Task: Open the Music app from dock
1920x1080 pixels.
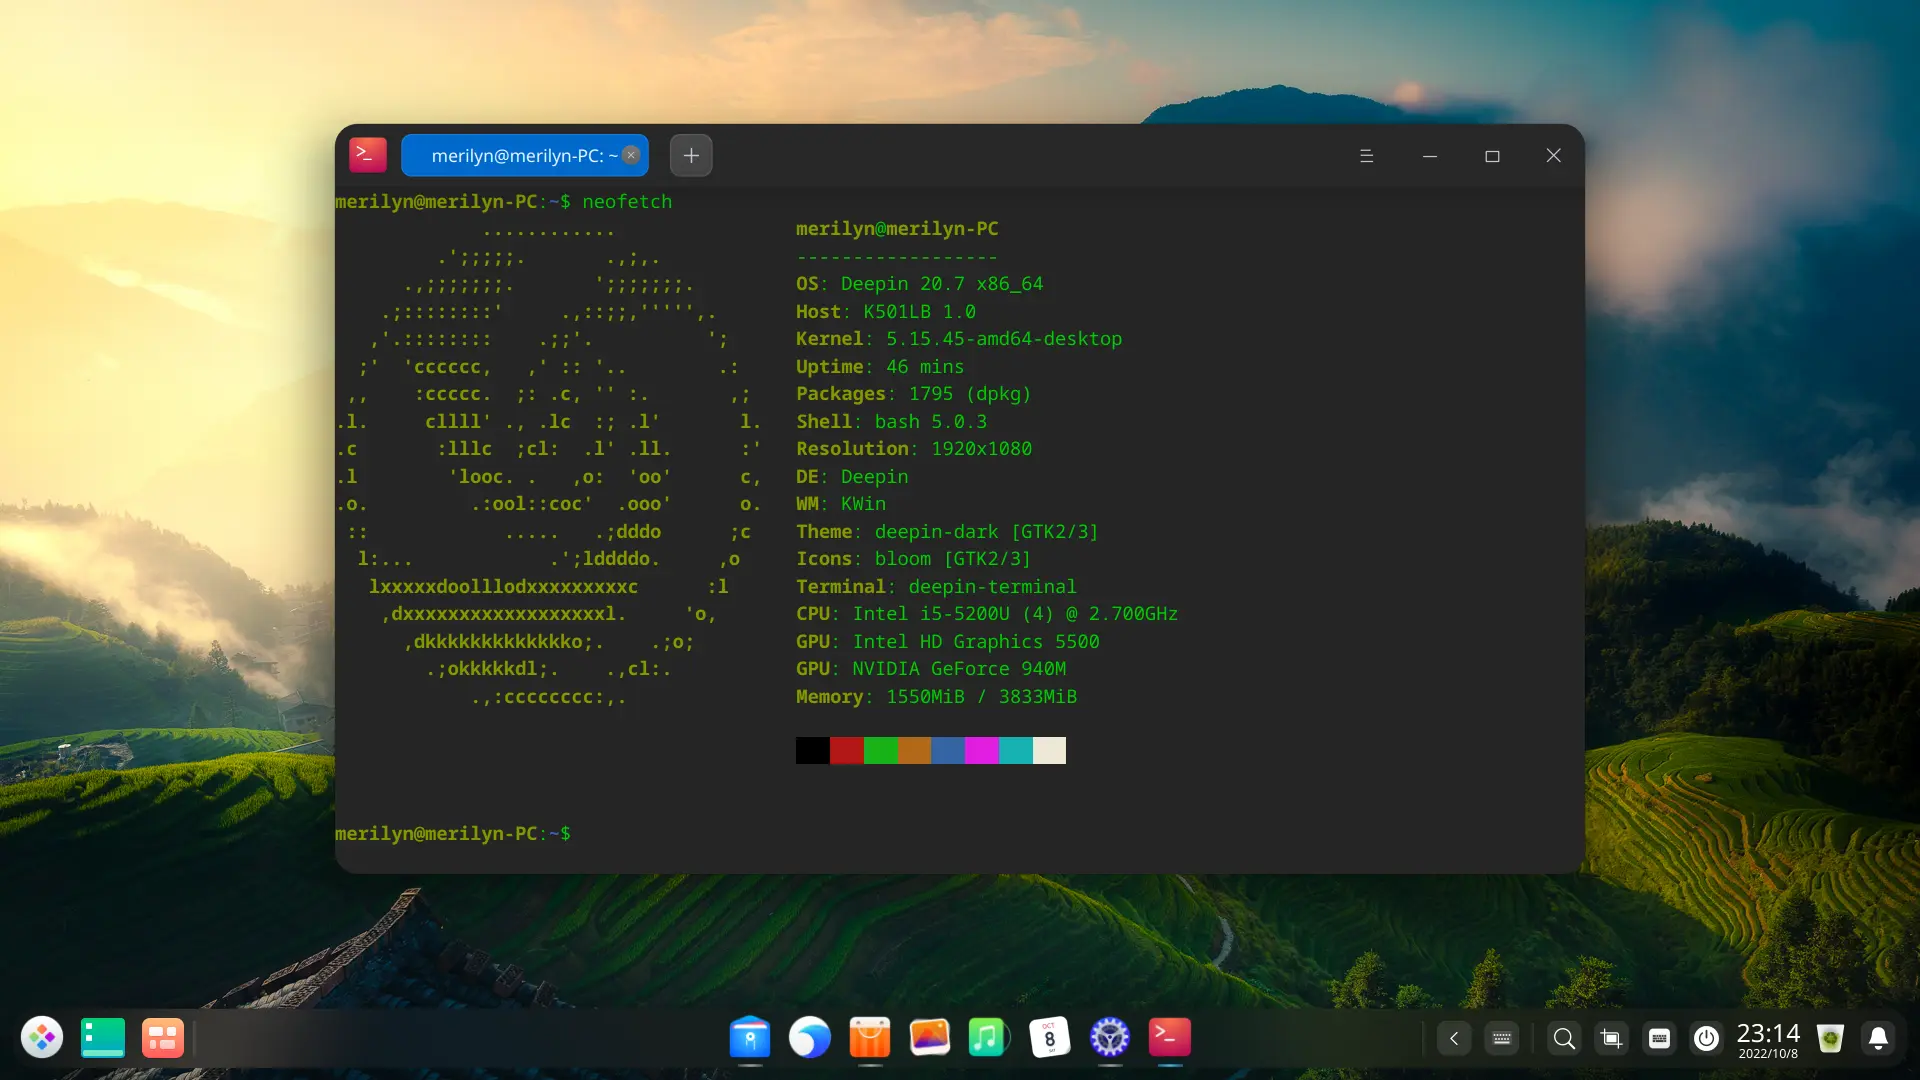Action: coord(988,1038)
